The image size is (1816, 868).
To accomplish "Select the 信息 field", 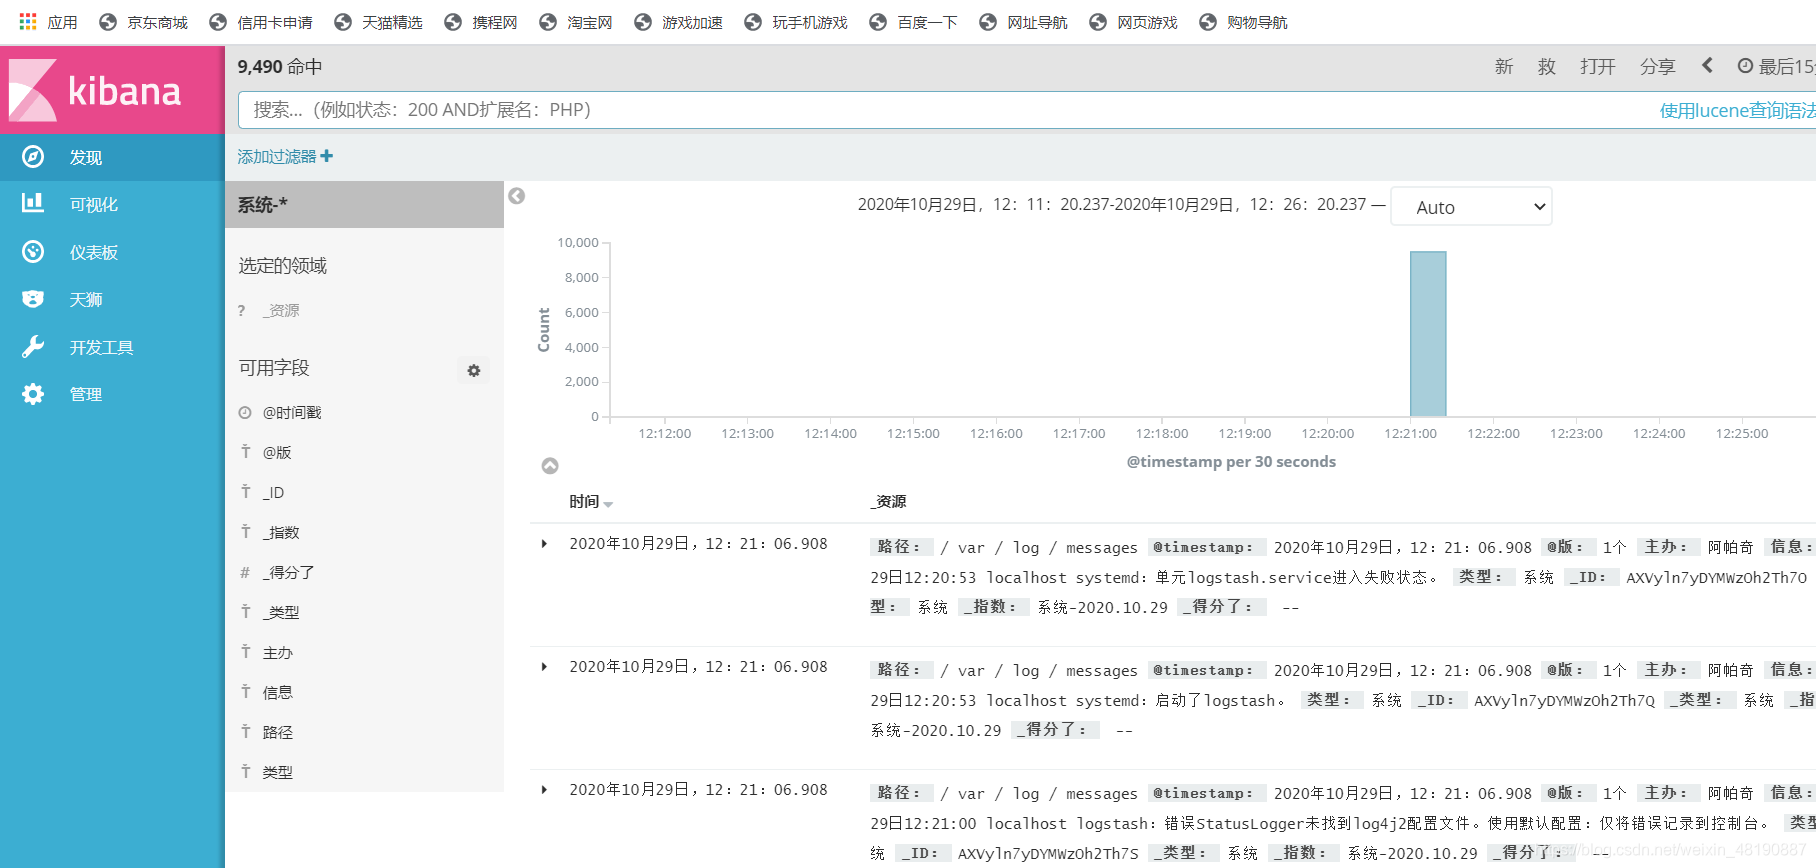I will 278,693.
